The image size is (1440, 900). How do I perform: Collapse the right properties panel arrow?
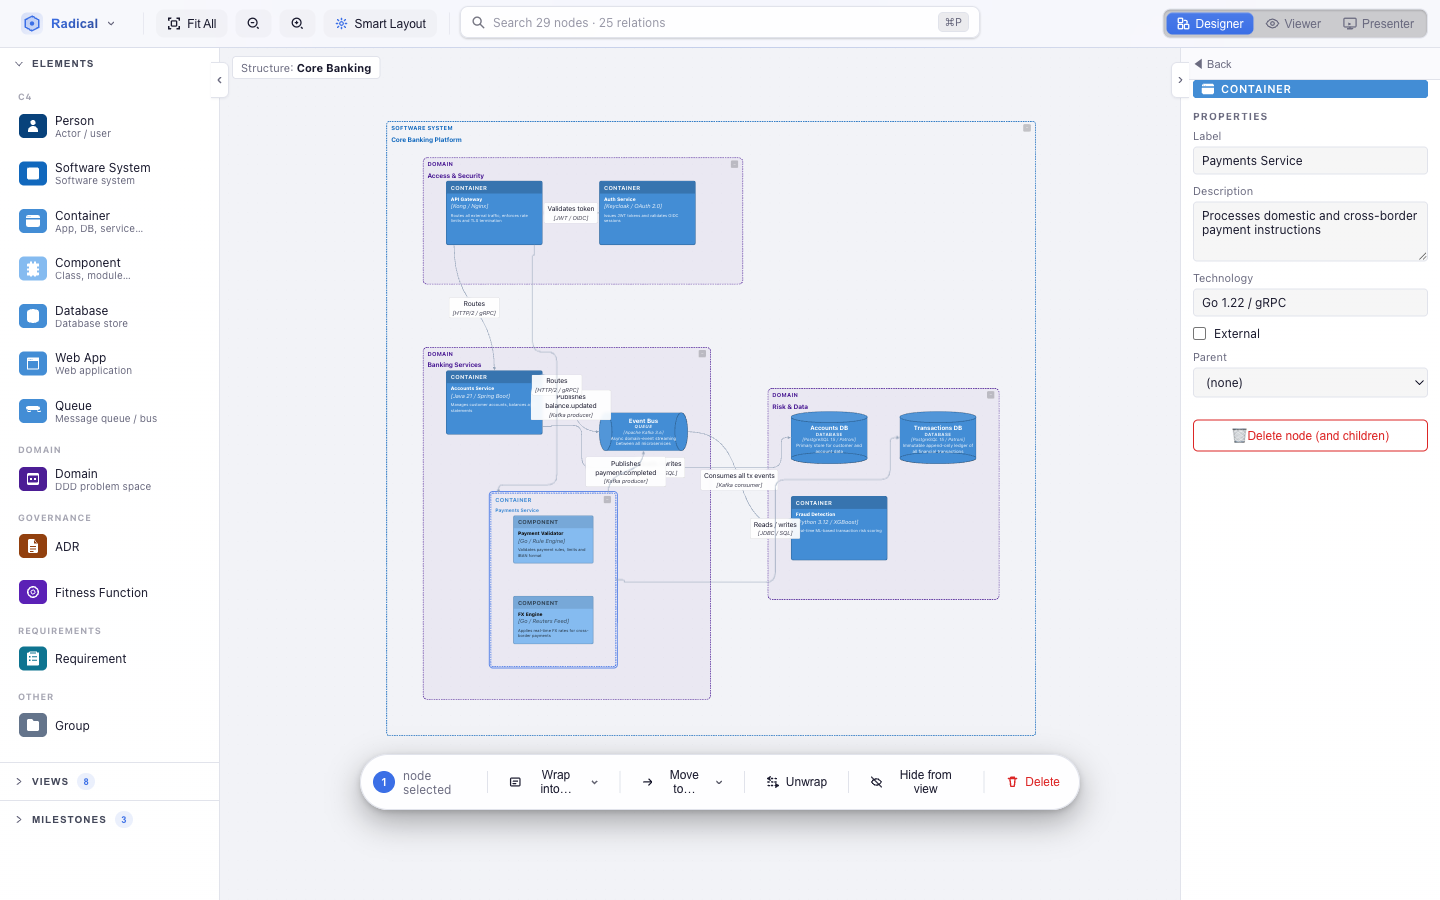[x=1180, y=80]
